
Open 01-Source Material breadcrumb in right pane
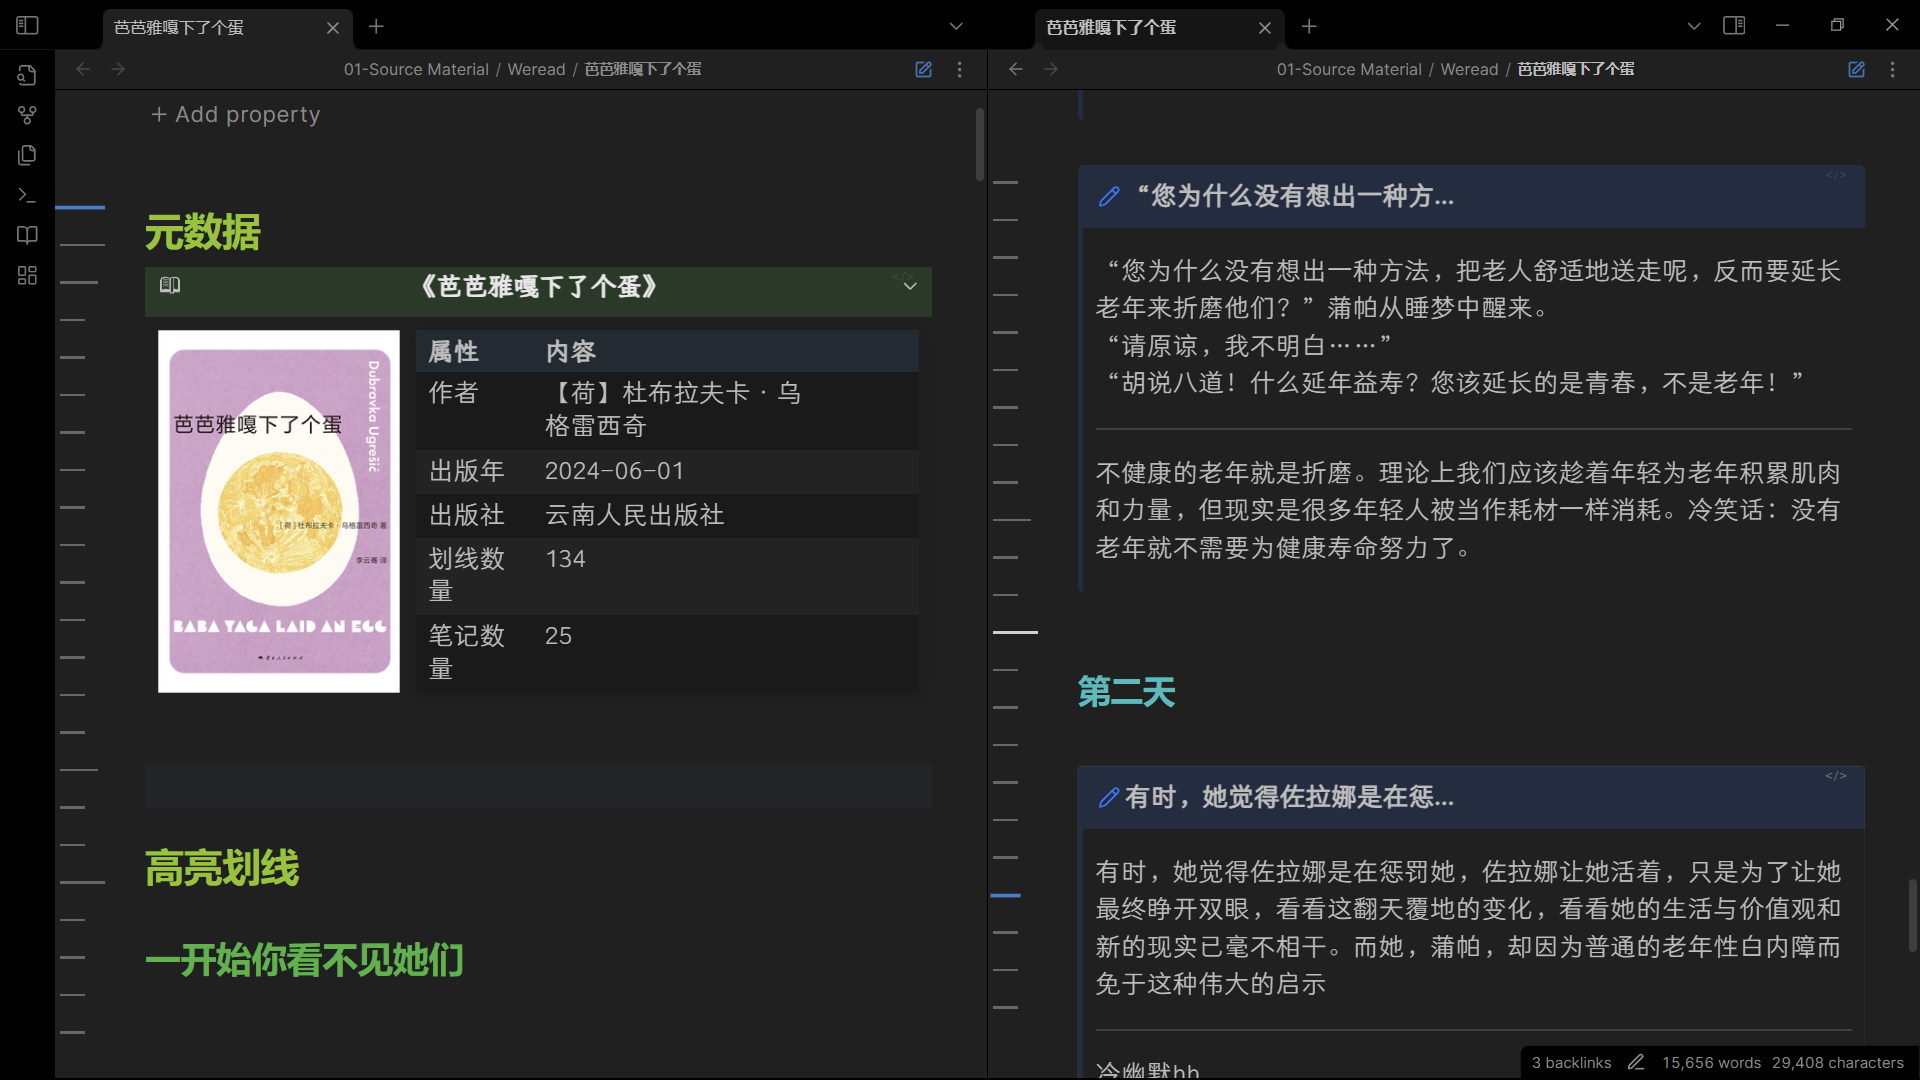pos(1349,69)
